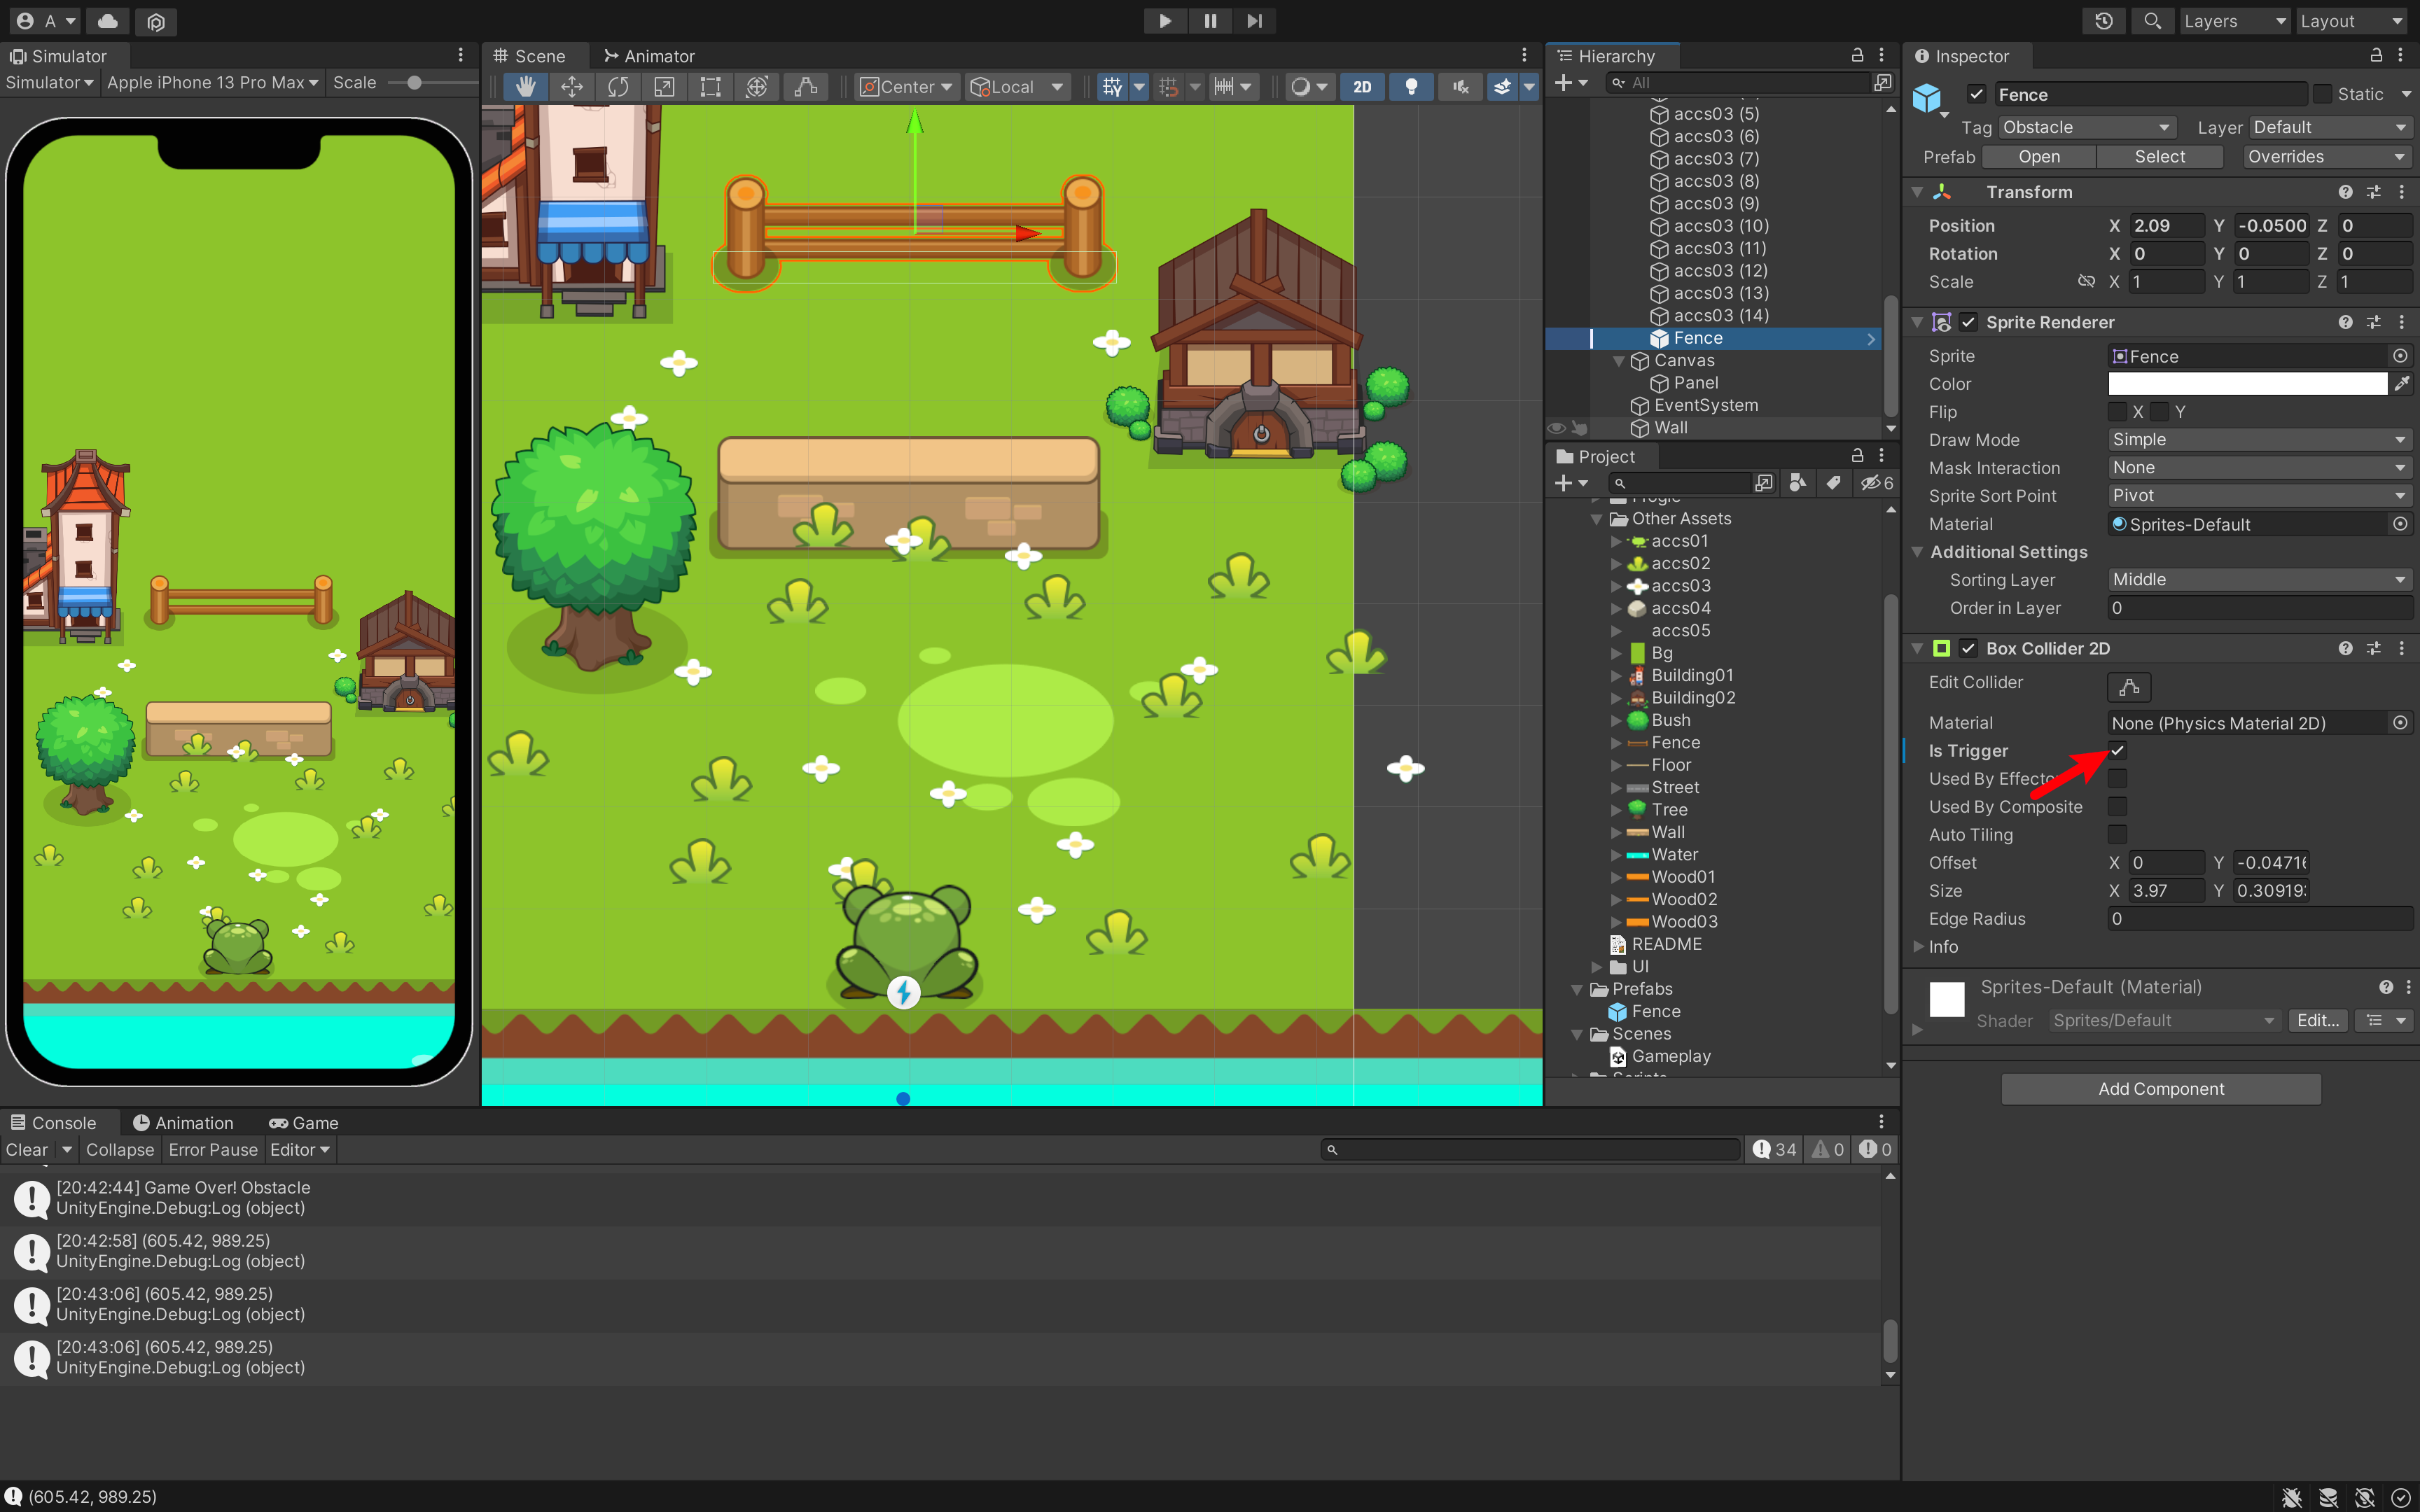Open the Overrides dropdown
The width and height of the screenshot is (2420, 1512).
(x=2326, y=157)
